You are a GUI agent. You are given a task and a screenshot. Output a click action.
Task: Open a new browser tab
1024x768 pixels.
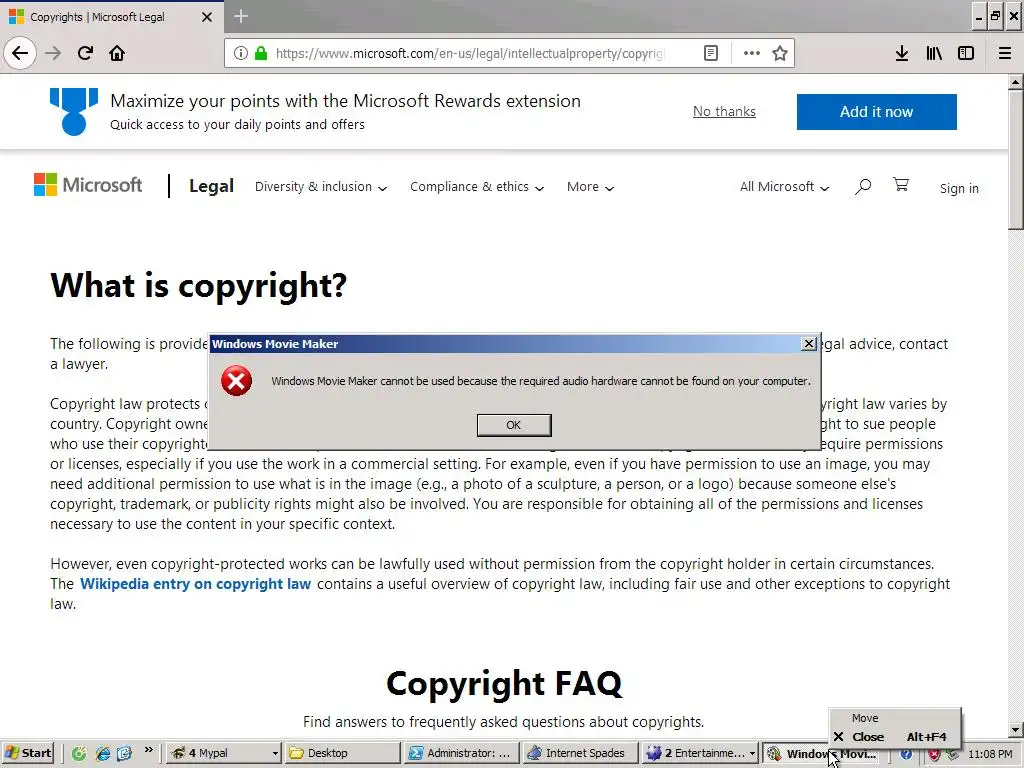tap(241, 16)
